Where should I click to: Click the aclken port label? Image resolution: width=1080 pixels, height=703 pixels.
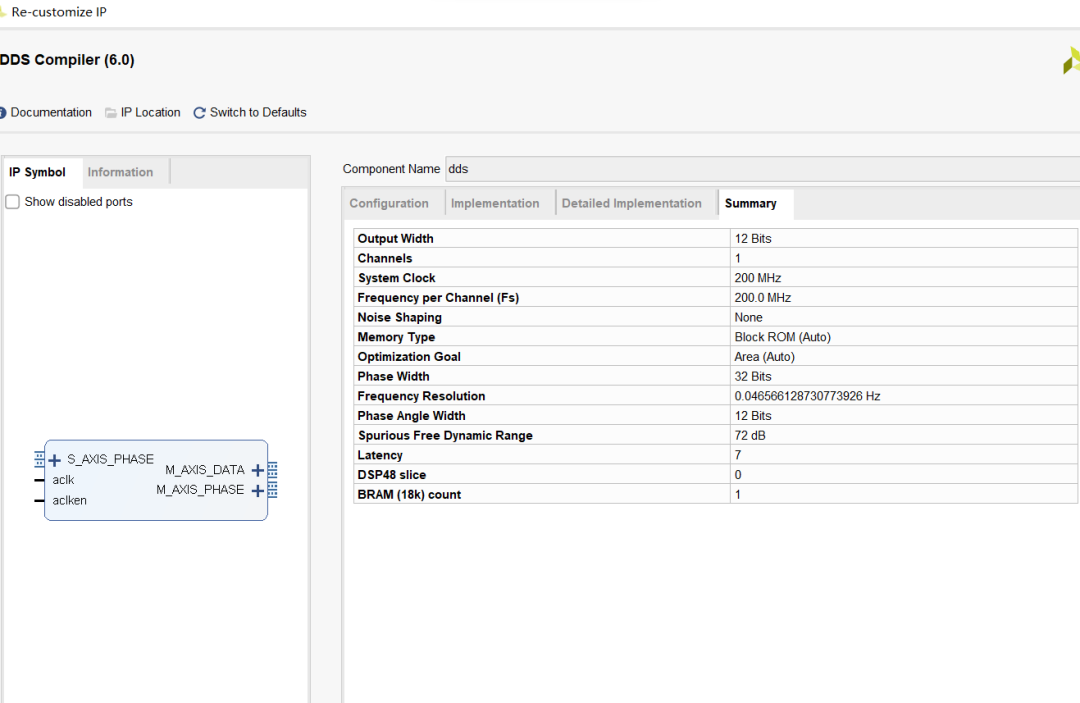70,501
